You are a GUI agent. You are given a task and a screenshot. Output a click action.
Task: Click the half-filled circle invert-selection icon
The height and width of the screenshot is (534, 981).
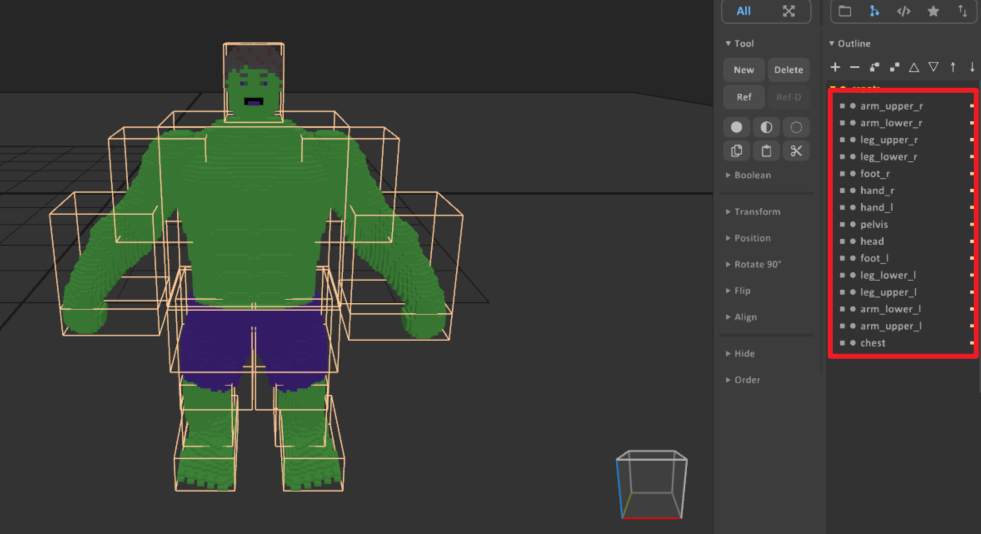pos(766,127)
